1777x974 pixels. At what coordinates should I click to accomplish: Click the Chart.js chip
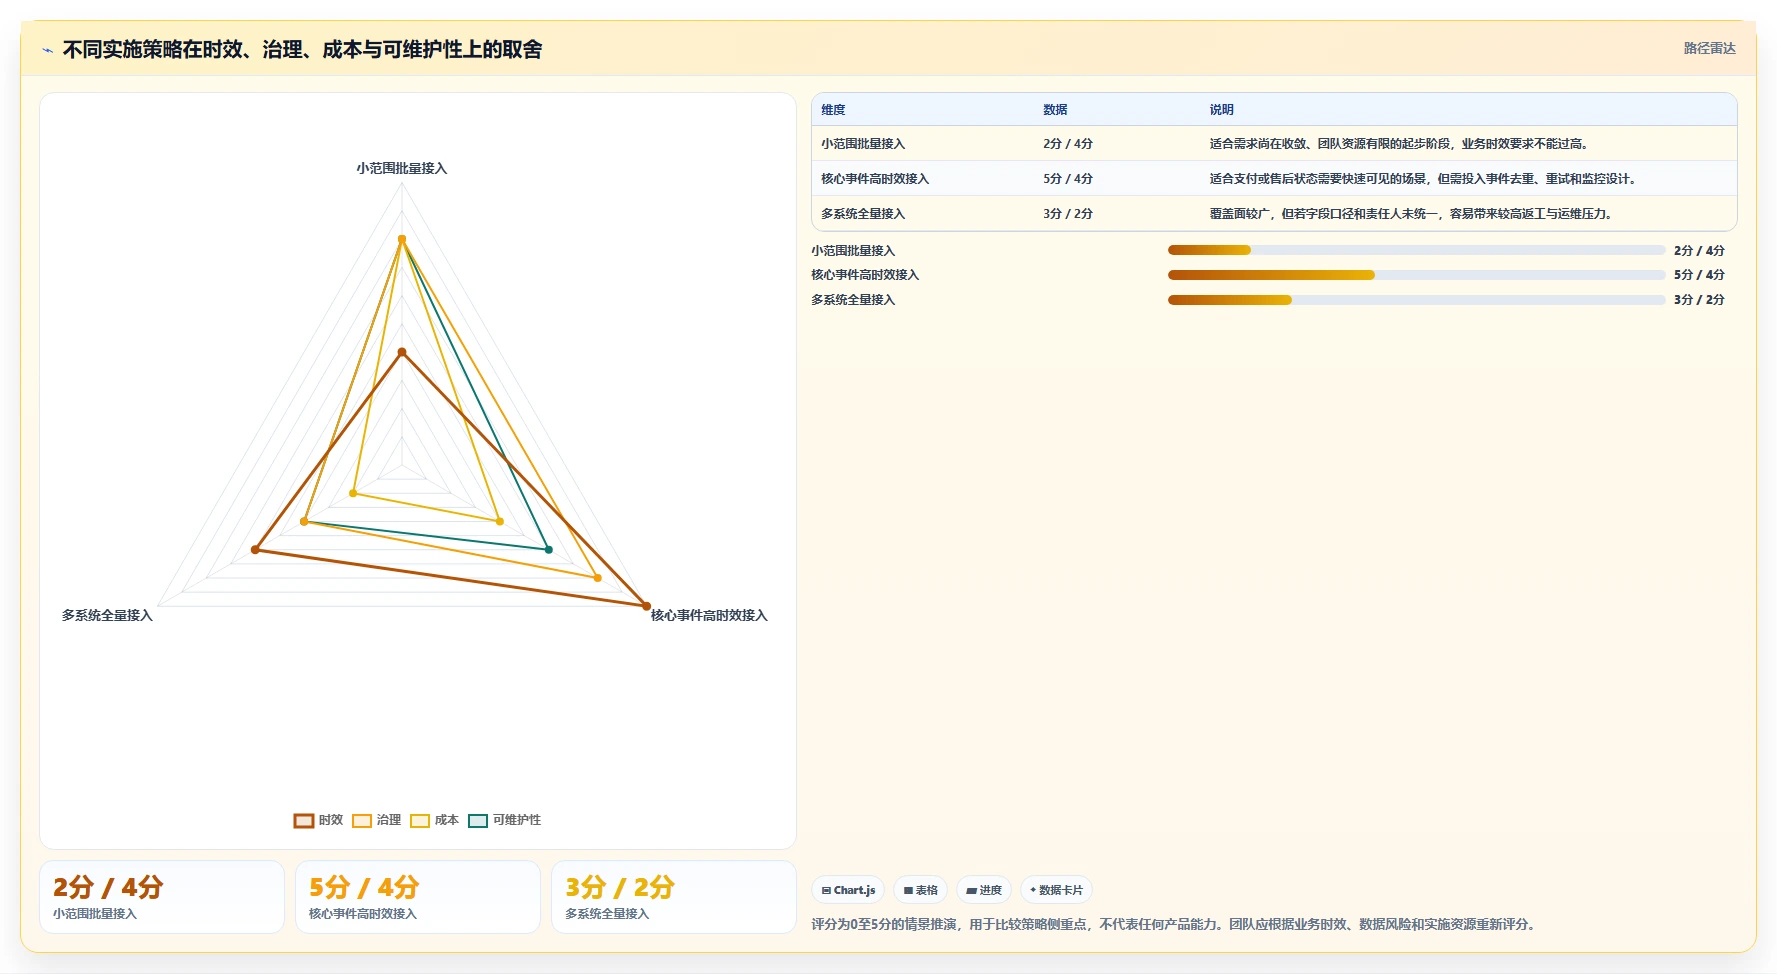pos(848,890)
